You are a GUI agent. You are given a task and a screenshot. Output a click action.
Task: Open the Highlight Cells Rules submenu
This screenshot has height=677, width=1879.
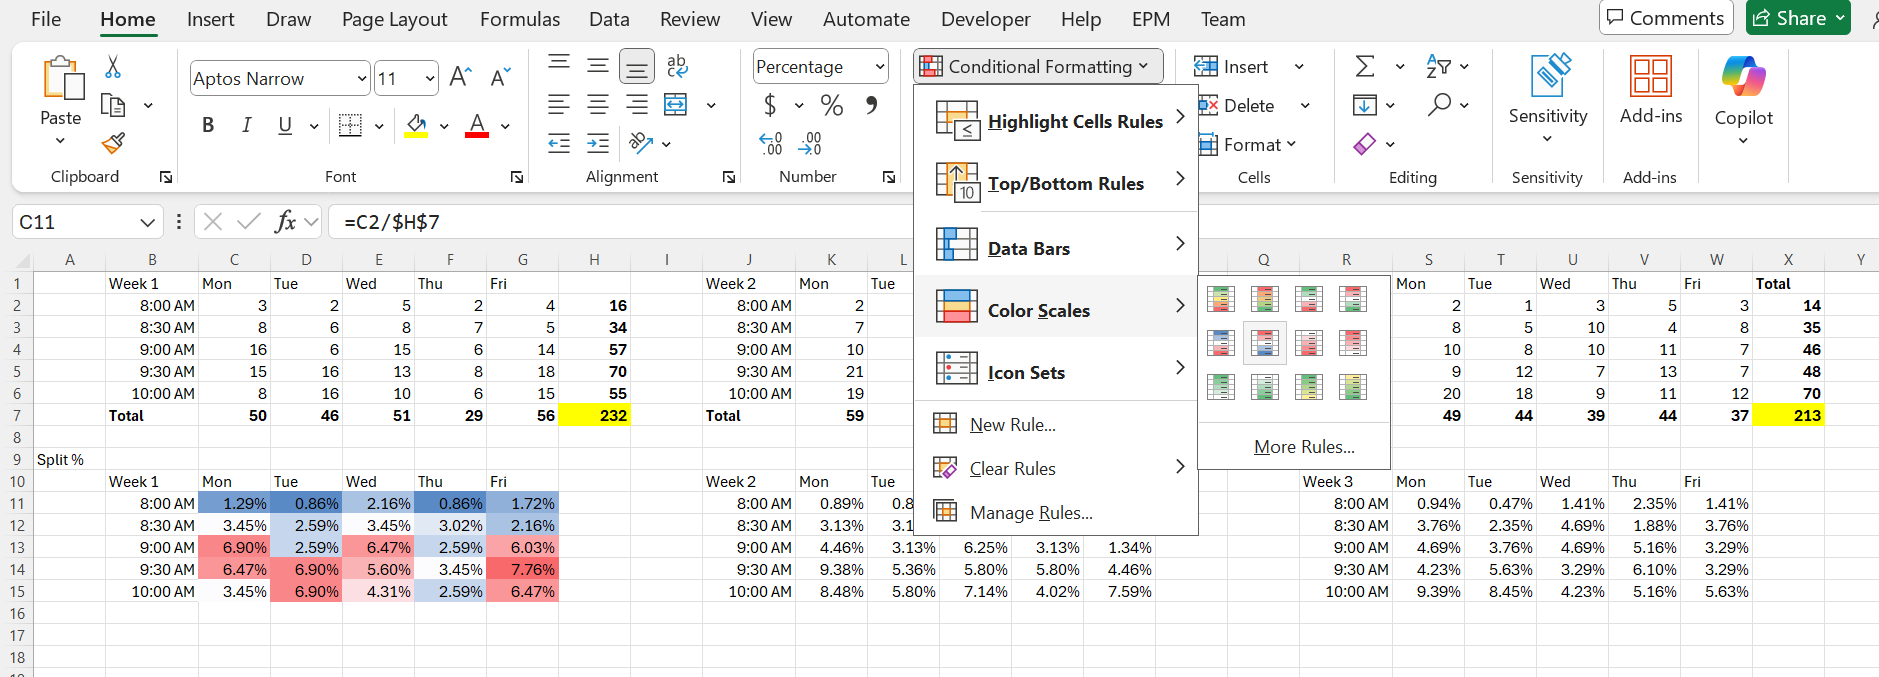[x=1056, y=121]
